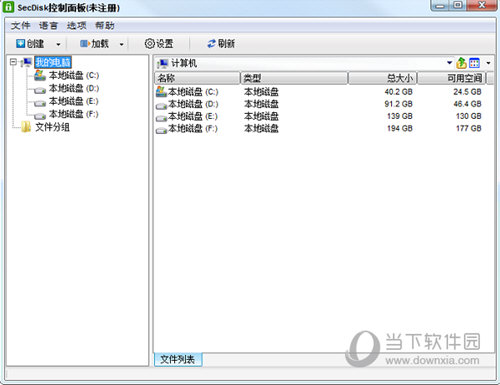Click the 130 GB free space cell
The width and height of the screenshot is (500, 385).
469,116
